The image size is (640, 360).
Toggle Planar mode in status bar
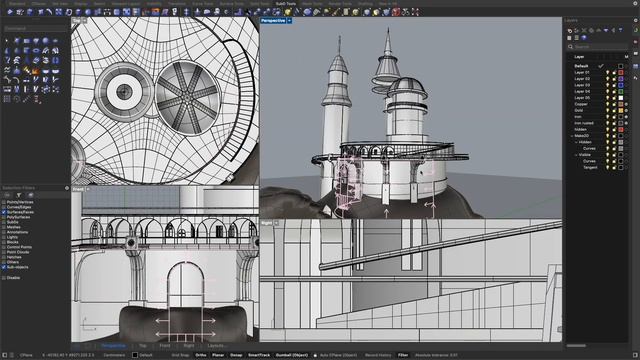(218, 355)
